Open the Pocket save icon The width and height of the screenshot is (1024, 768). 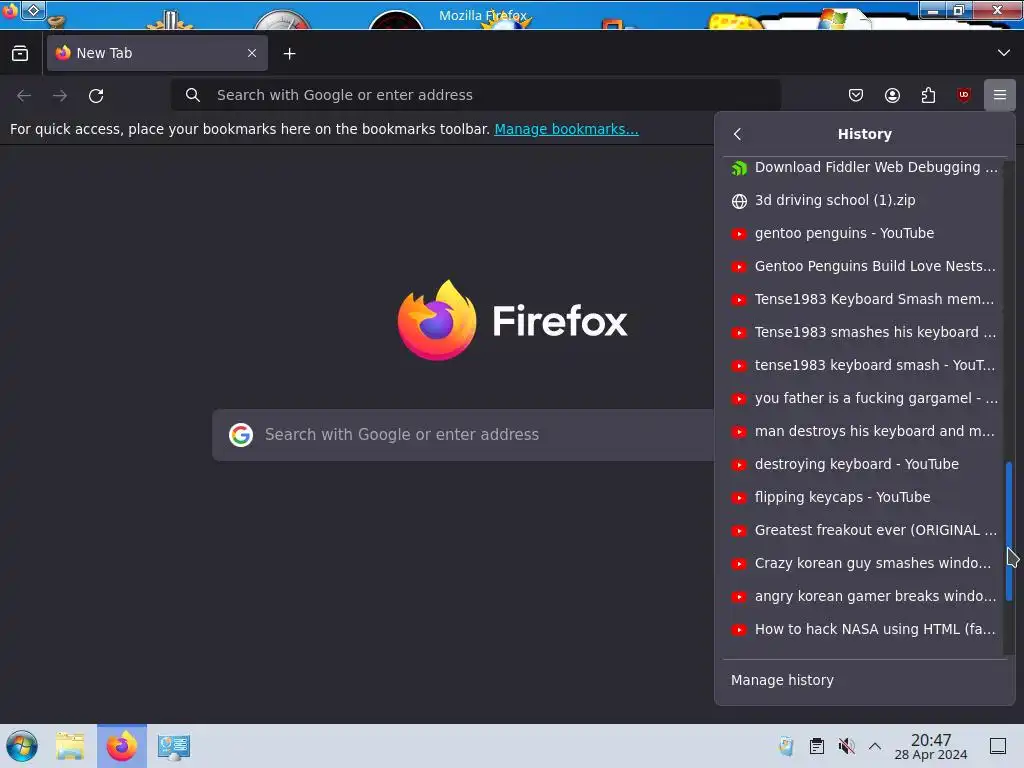(x=856, y=95)
